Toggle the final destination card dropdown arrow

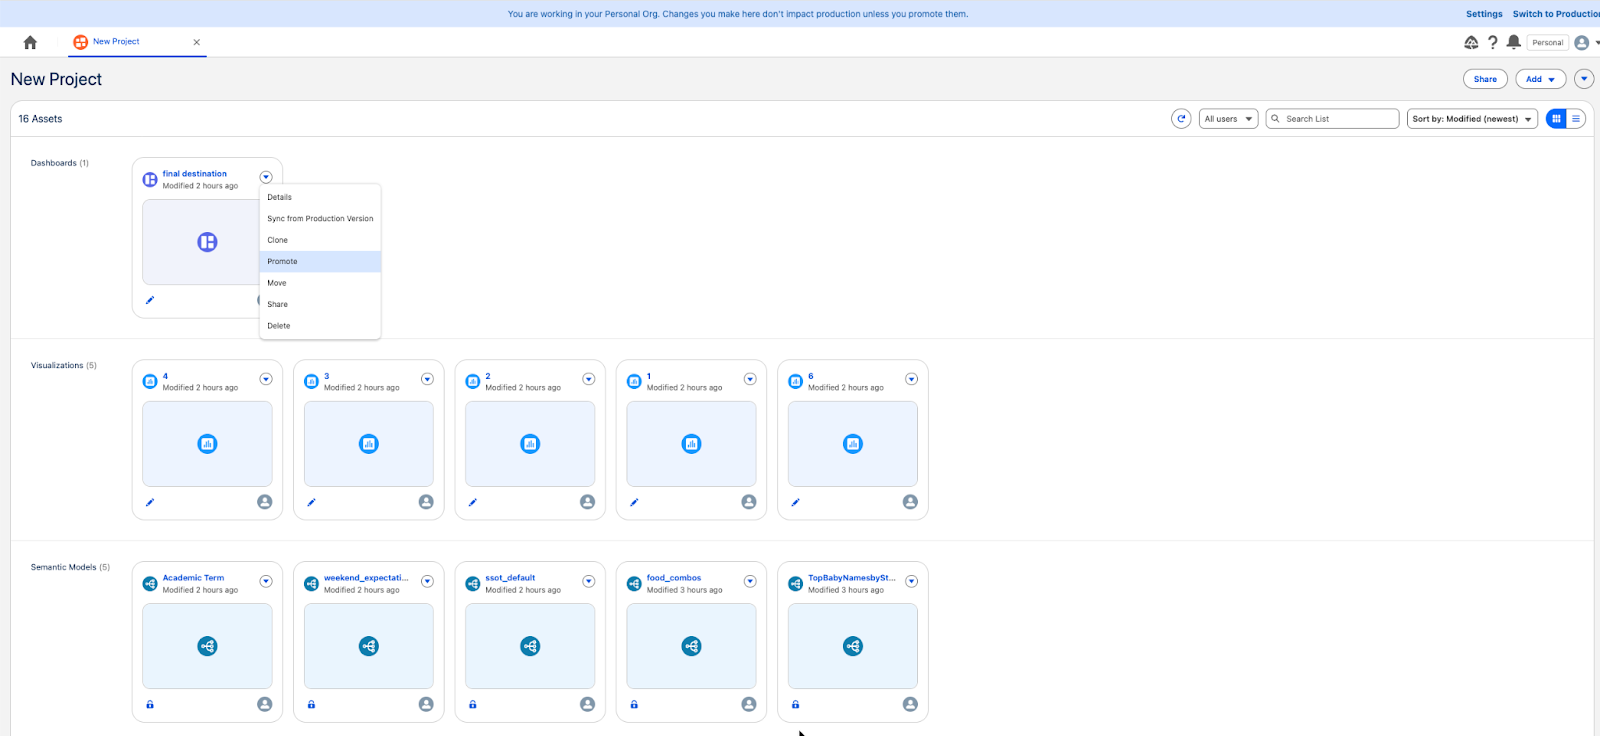(x=266, y=177)
